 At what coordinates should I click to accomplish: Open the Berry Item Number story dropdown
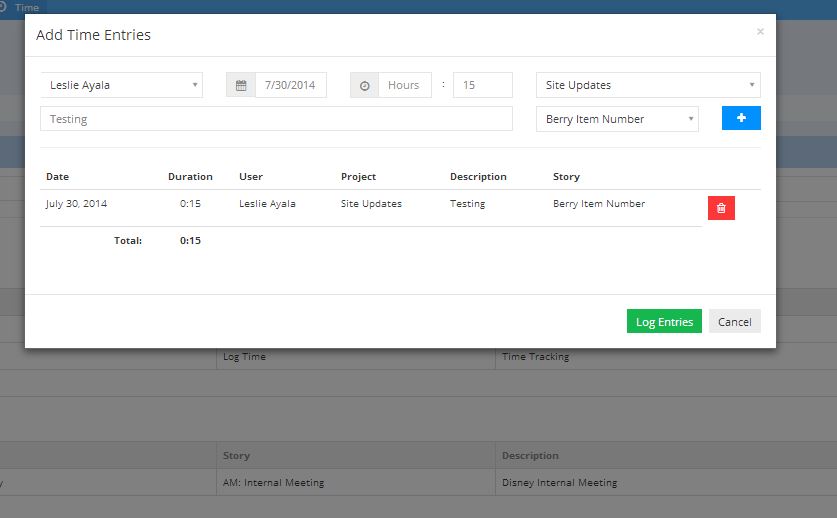click(x=617, y=119)
